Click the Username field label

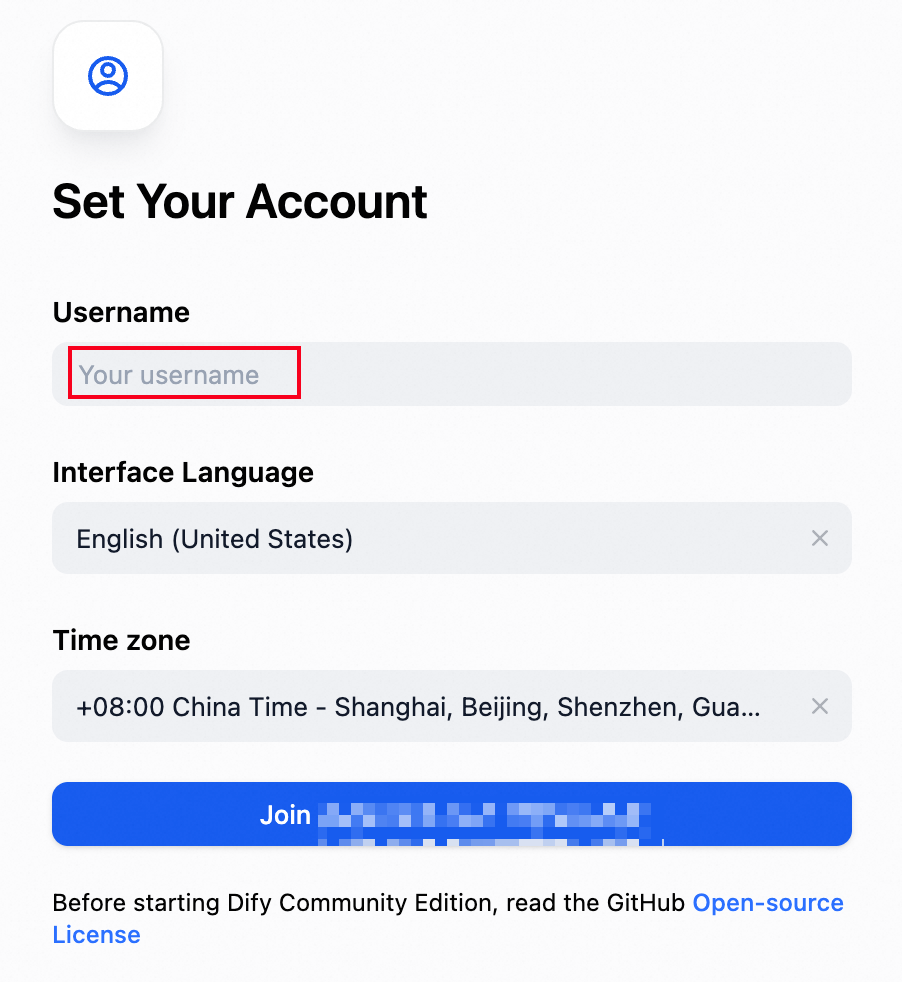coord(121,312)
